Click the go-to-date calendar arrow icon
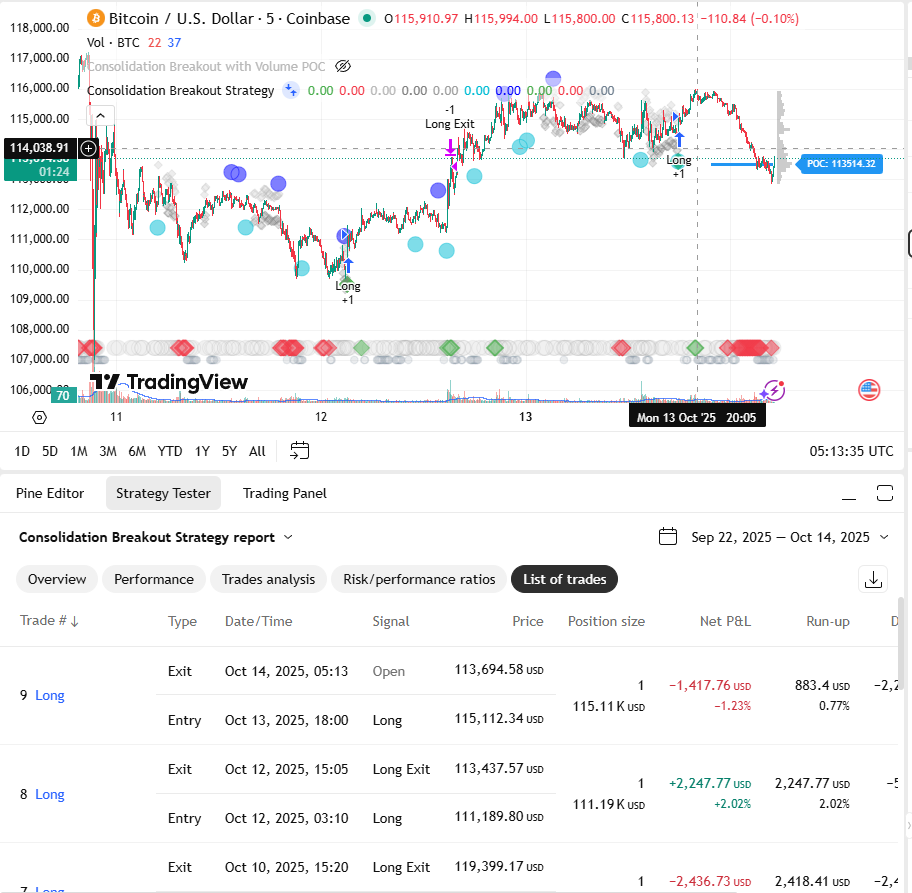 pos(300,450)
